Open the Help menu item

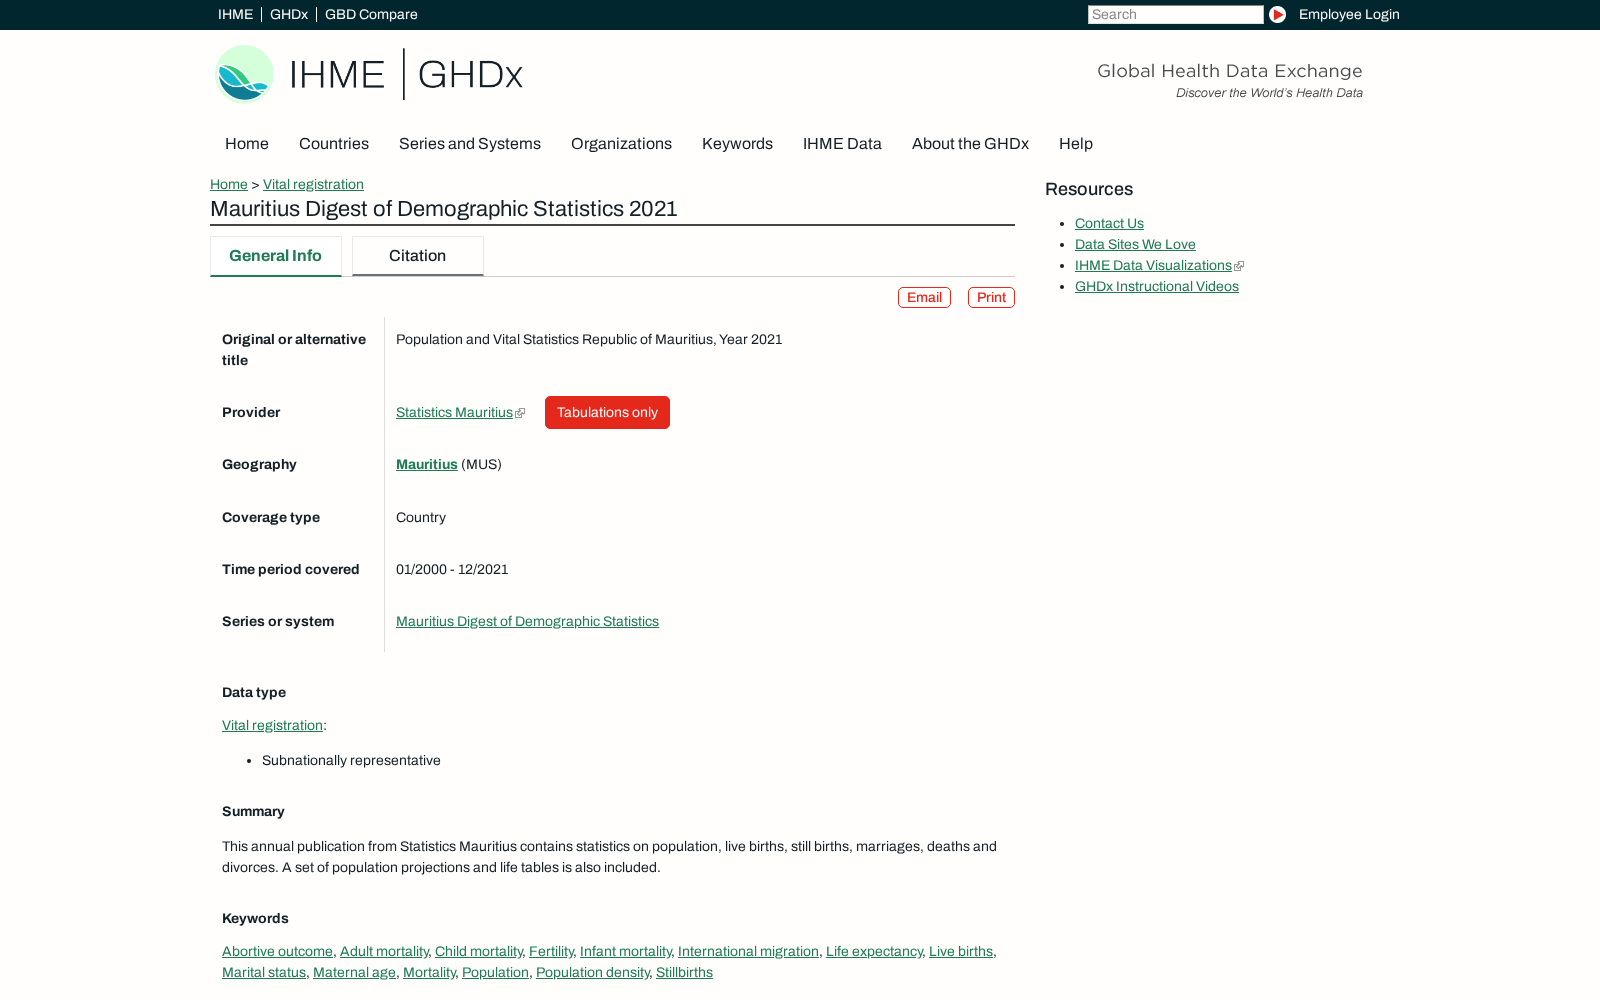click(x=1076, y=144)
